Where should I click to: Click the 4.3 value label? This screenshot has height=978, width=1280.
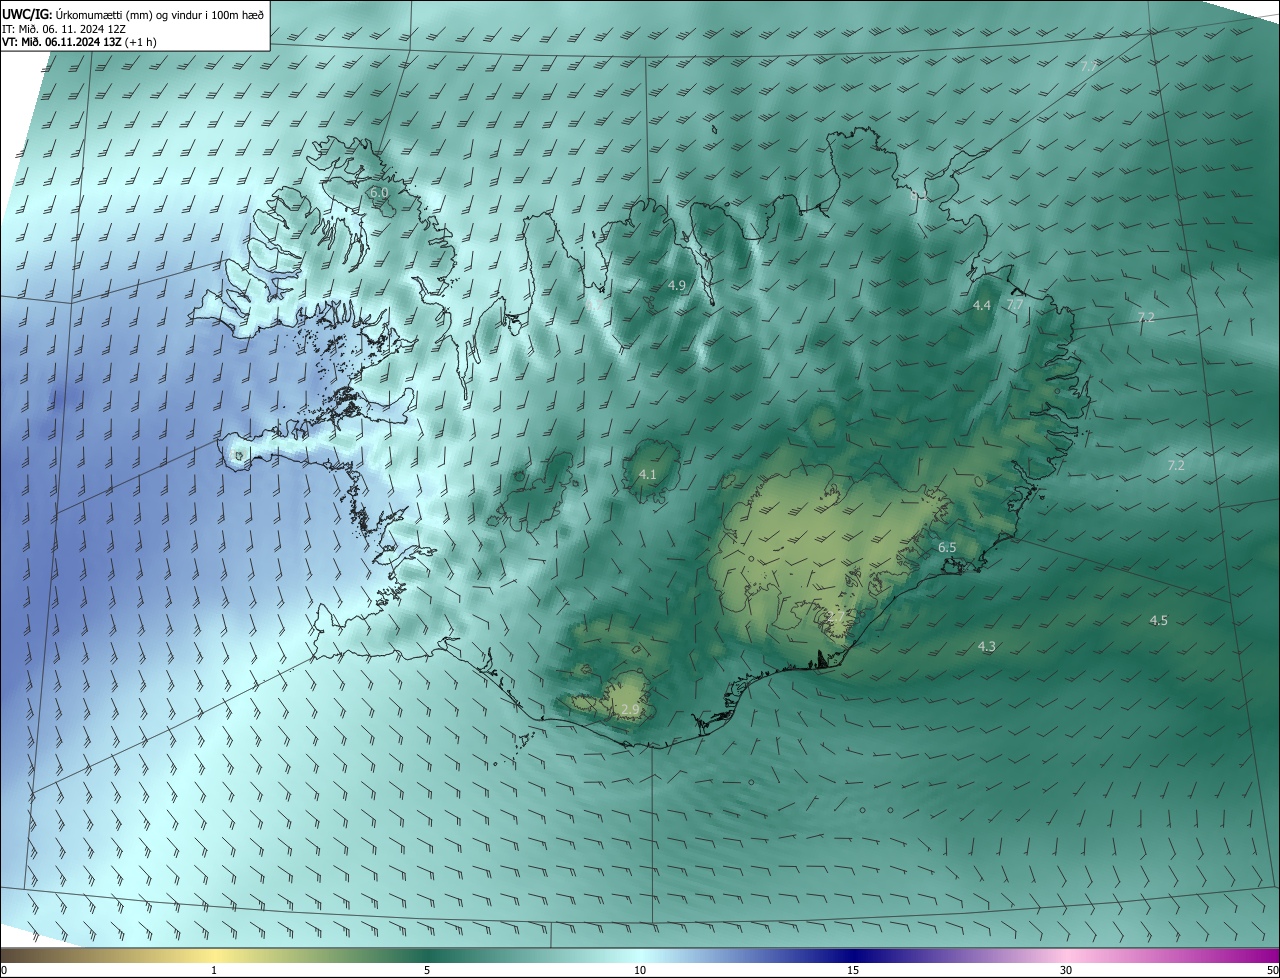pyautogui.click(x=986, y=647)
